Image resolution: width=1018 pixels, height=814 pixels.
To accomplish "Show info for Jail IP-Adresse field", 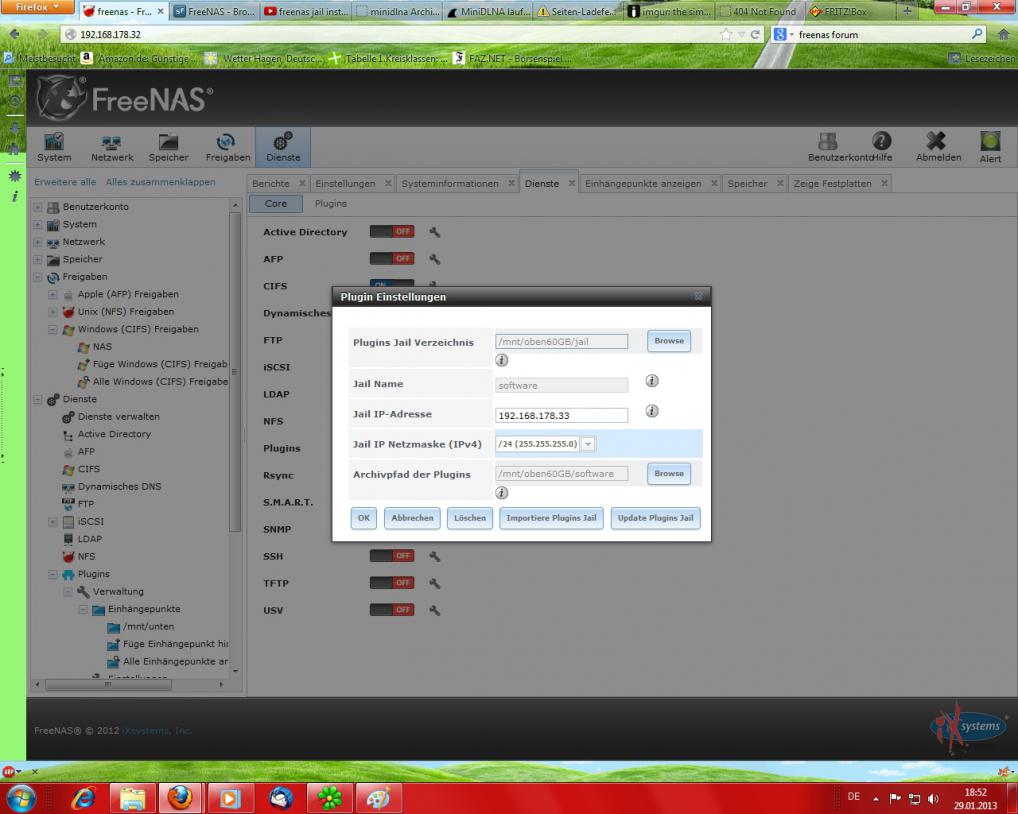I will click(x=652, y=411).
